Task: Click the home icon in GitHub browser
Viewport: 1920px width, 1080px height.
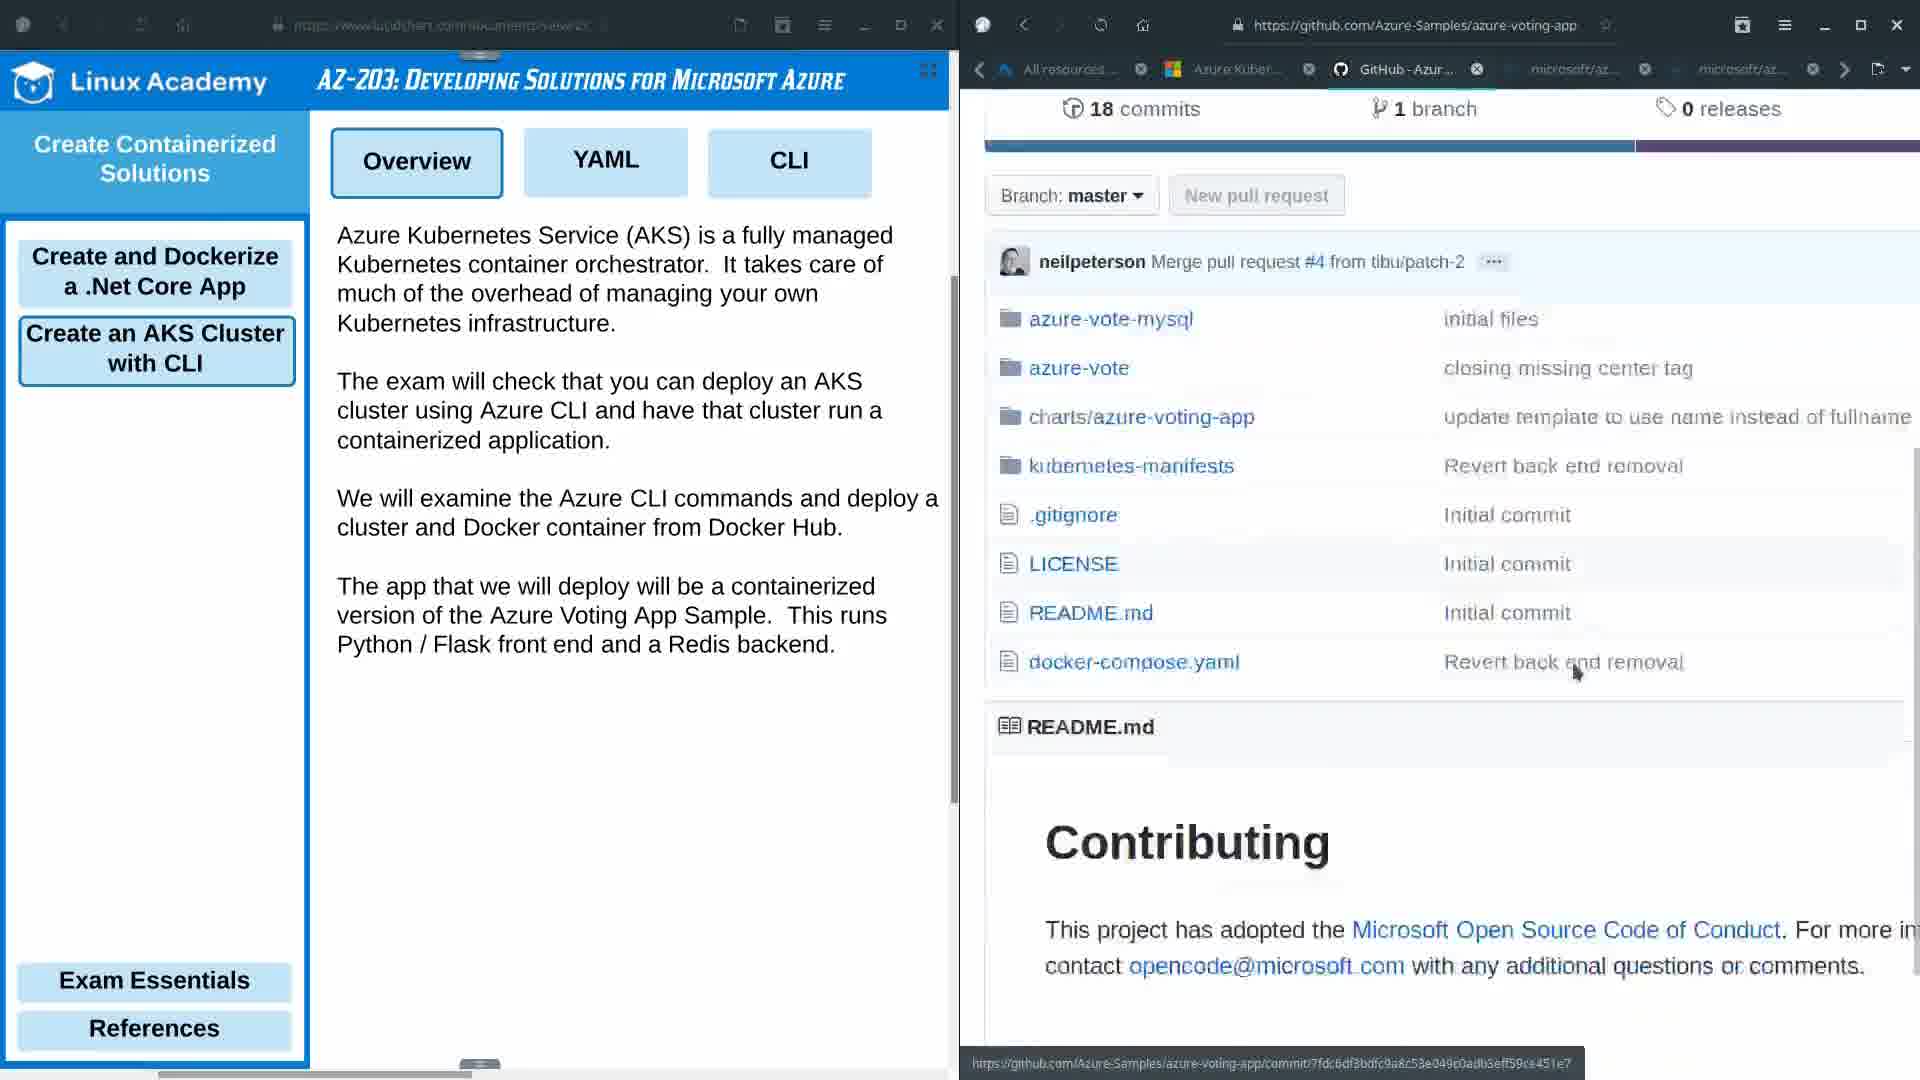Action: 1143,25
